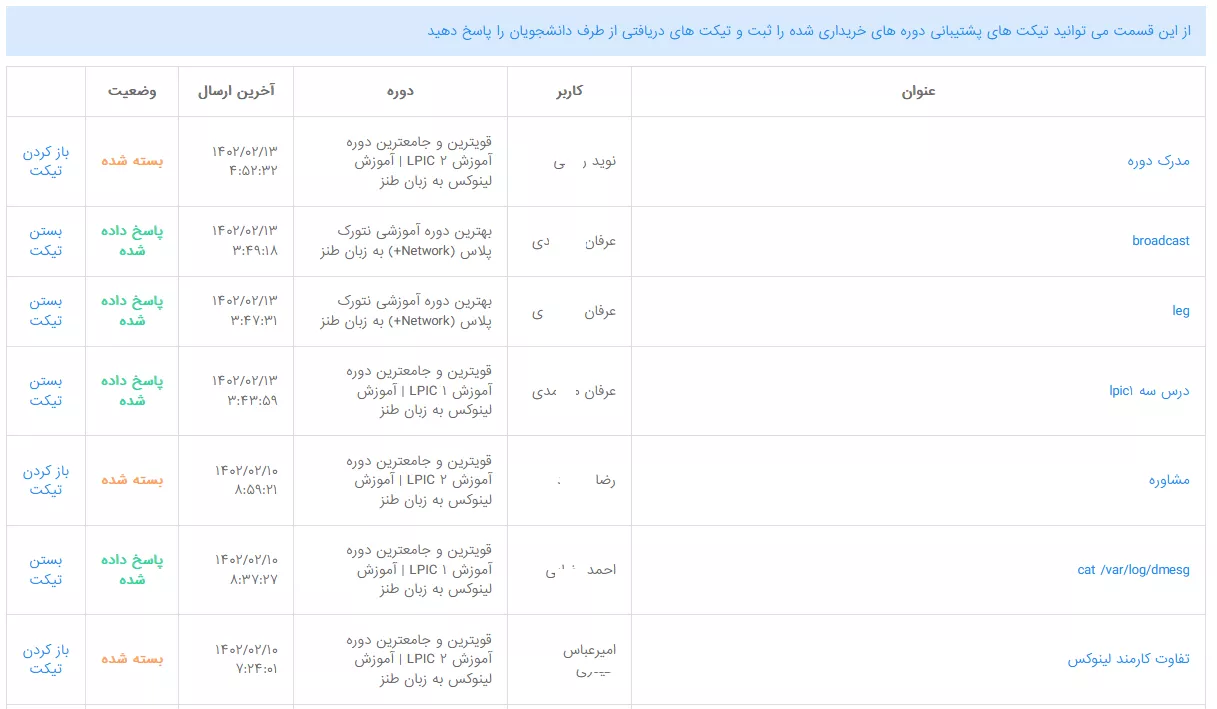Open the 'تفاوت کارمند لینوکس' ticket

point(1128,660)
